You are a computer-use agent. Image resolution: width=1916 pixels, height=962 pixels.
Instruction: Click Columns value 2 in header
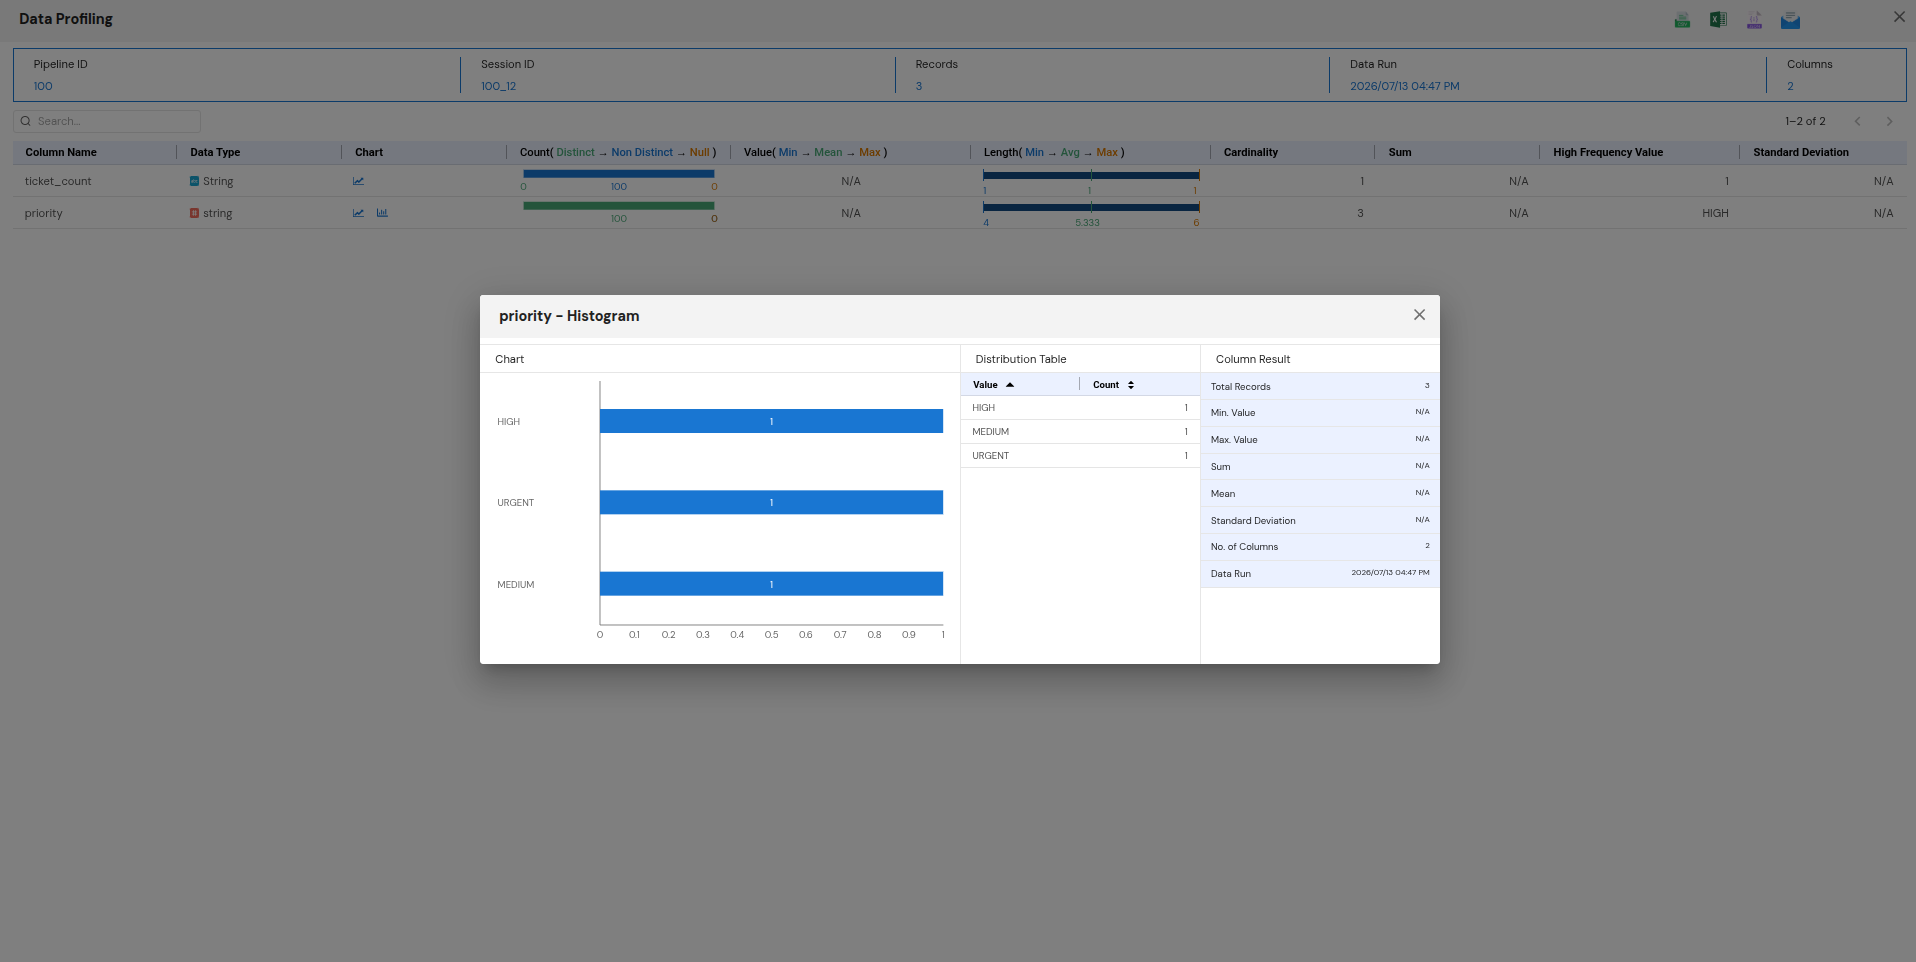point(1790,86)
